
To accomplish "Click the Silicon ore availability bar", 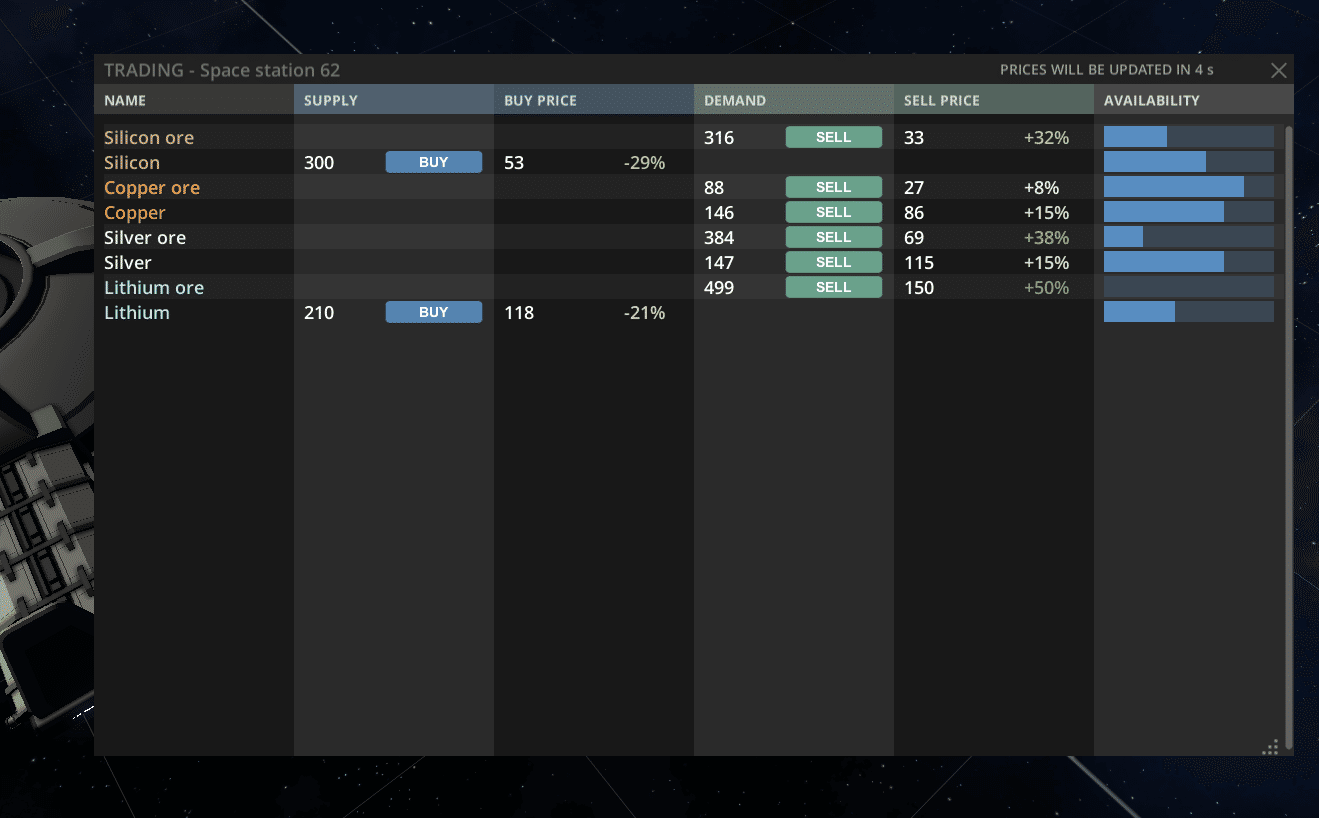I will click(x=1189, y=137).
